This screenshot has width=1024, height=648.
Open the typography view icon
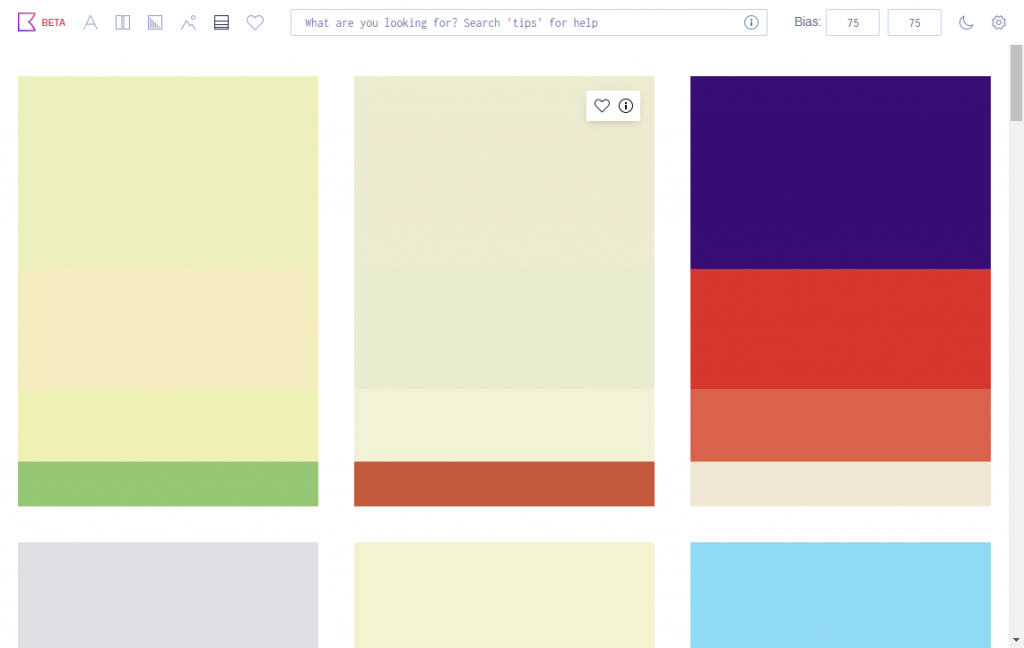[x=91, y=22]
